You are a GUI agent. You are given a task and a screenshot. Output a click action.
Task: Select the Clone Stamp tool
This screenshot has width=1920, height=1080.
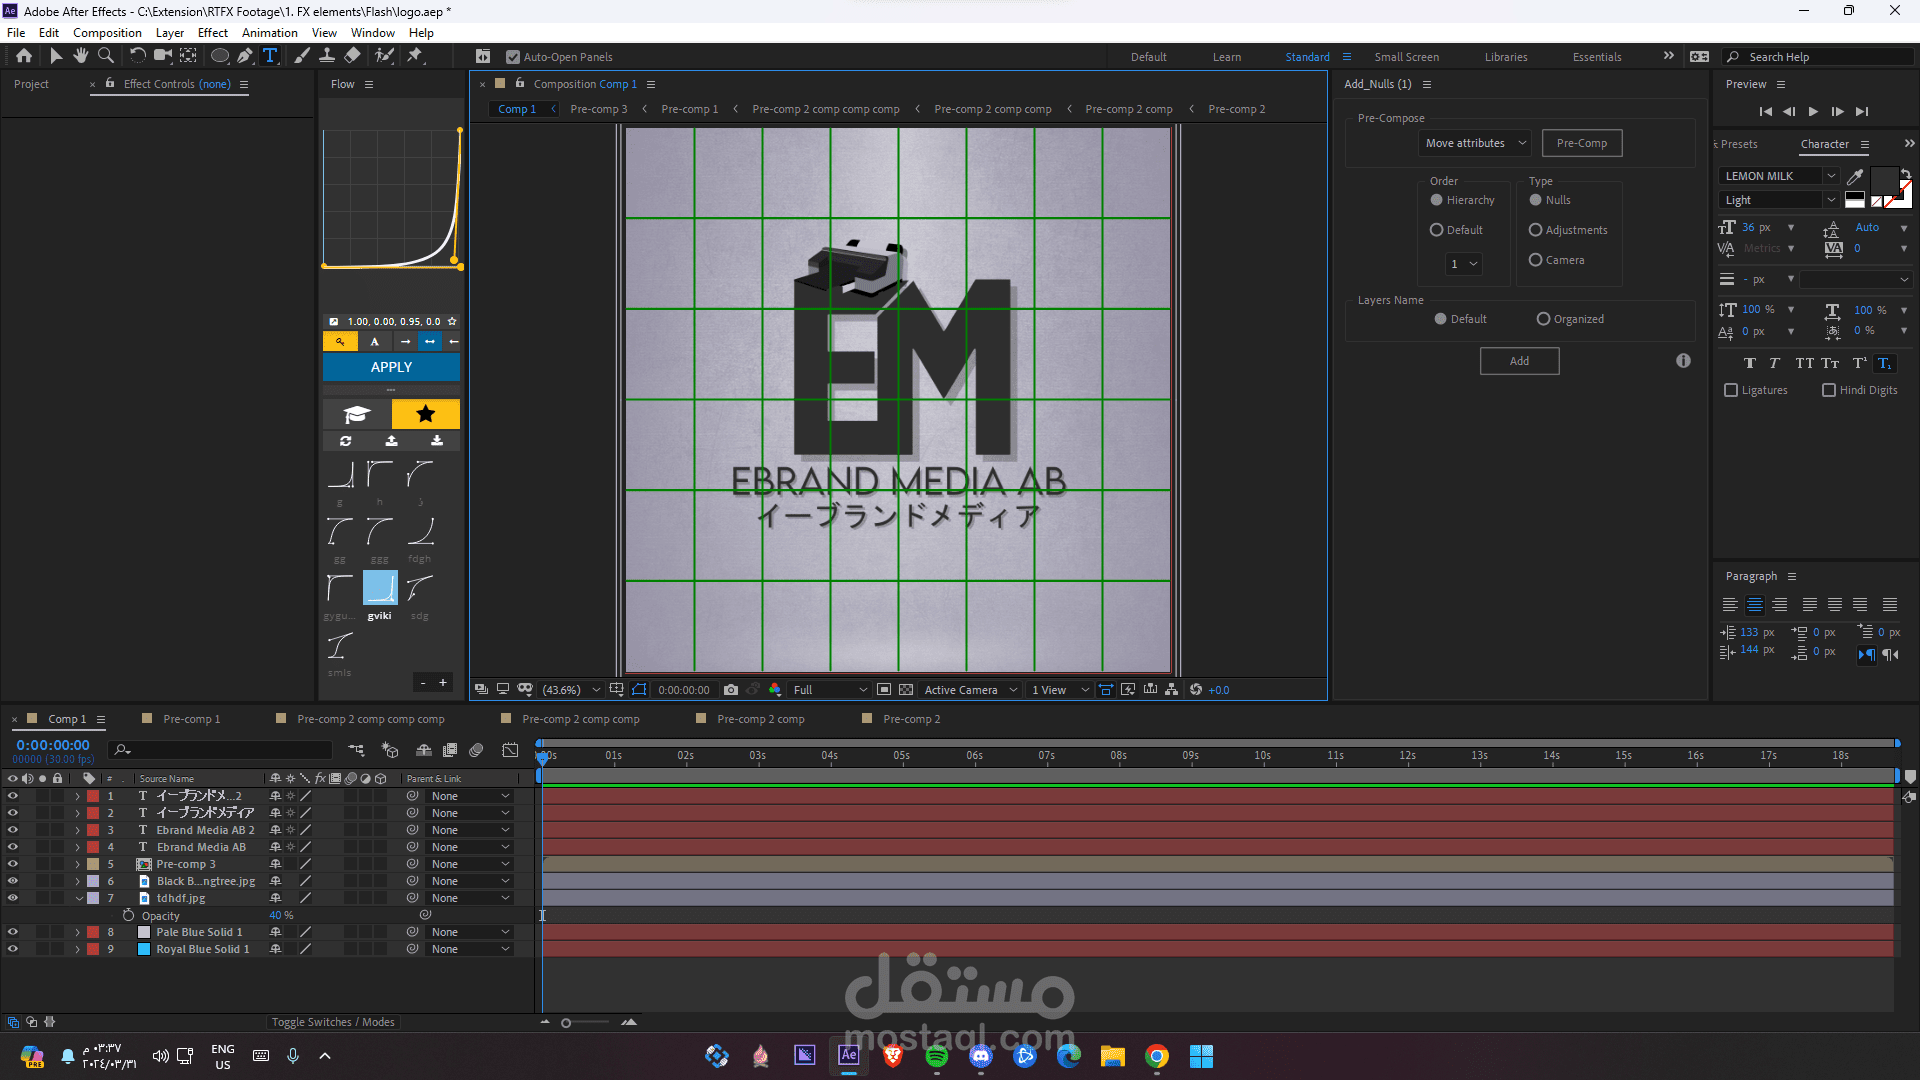327,56
